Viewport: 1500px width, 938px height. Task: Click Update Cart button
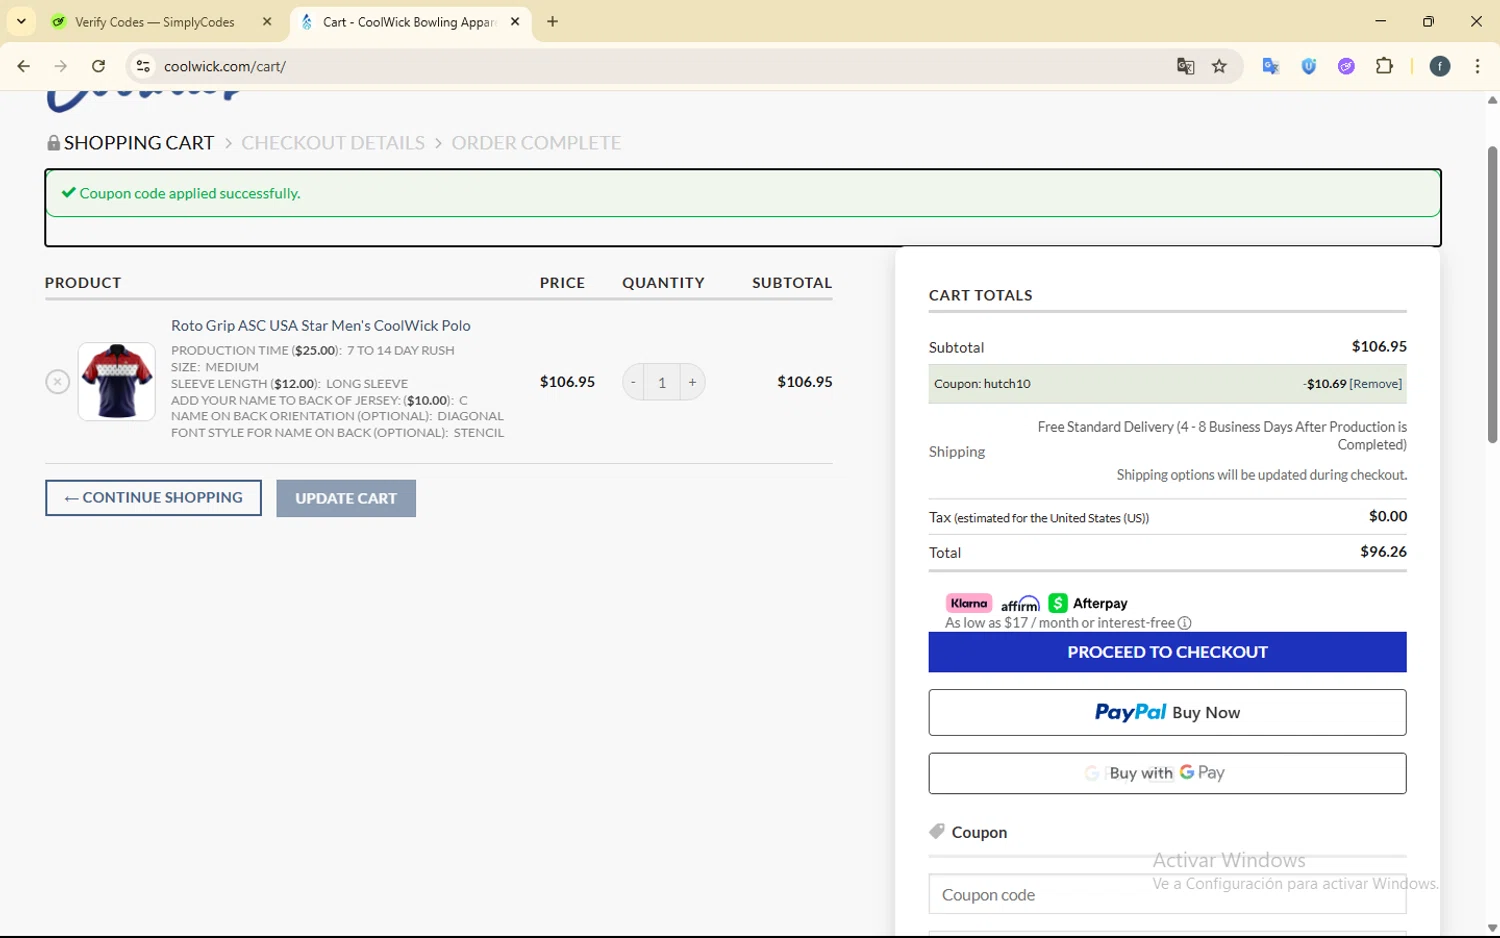click(x=346, y=498)
